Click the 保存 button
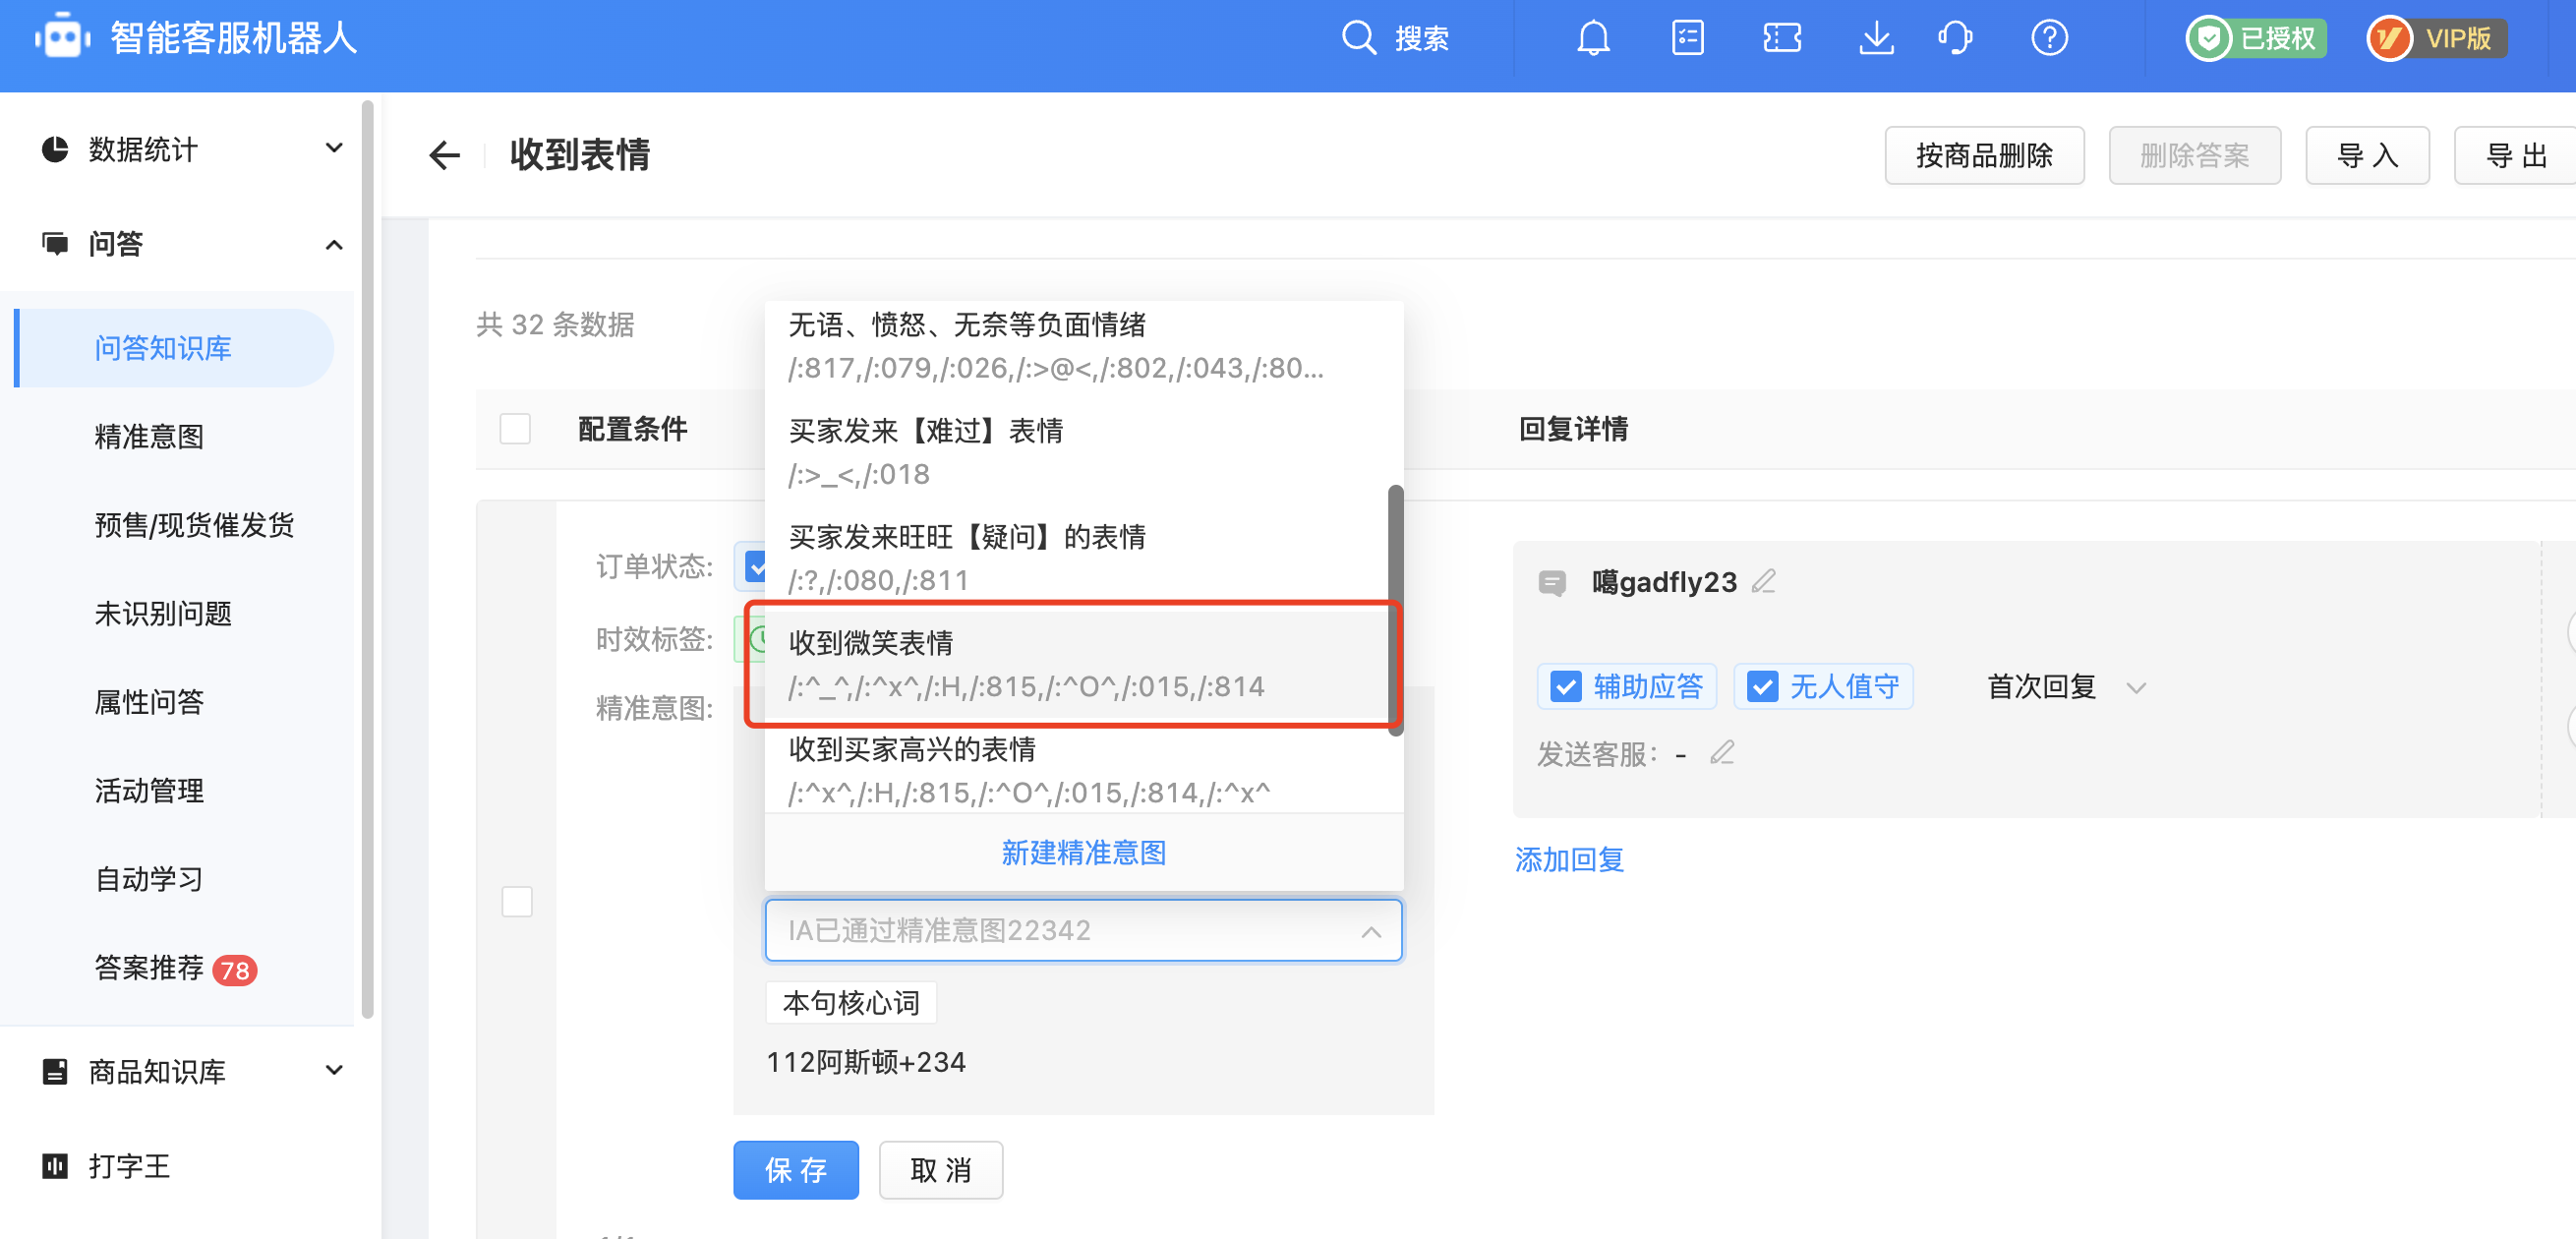This screenshot has width=2576, height=1239. [796, 1169]
